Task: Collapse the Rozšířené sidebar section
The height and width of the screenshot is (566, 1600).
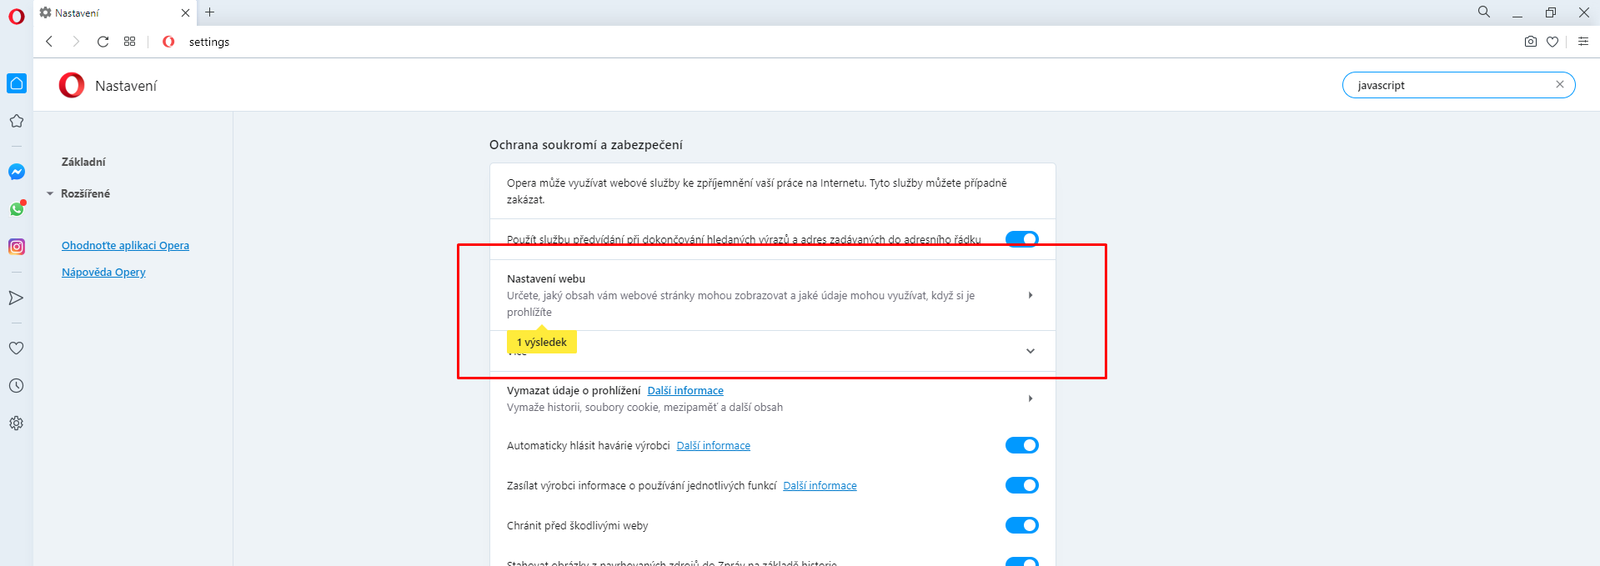Action: click(51, 194)
